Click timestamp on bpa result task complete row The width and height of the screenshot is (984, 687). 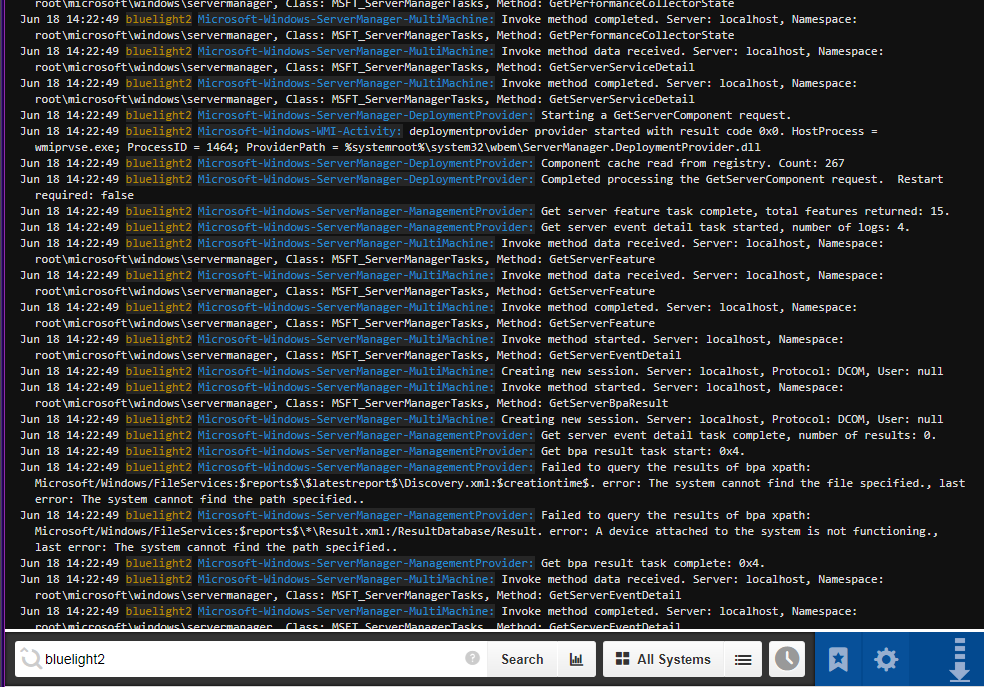(70, 563)
